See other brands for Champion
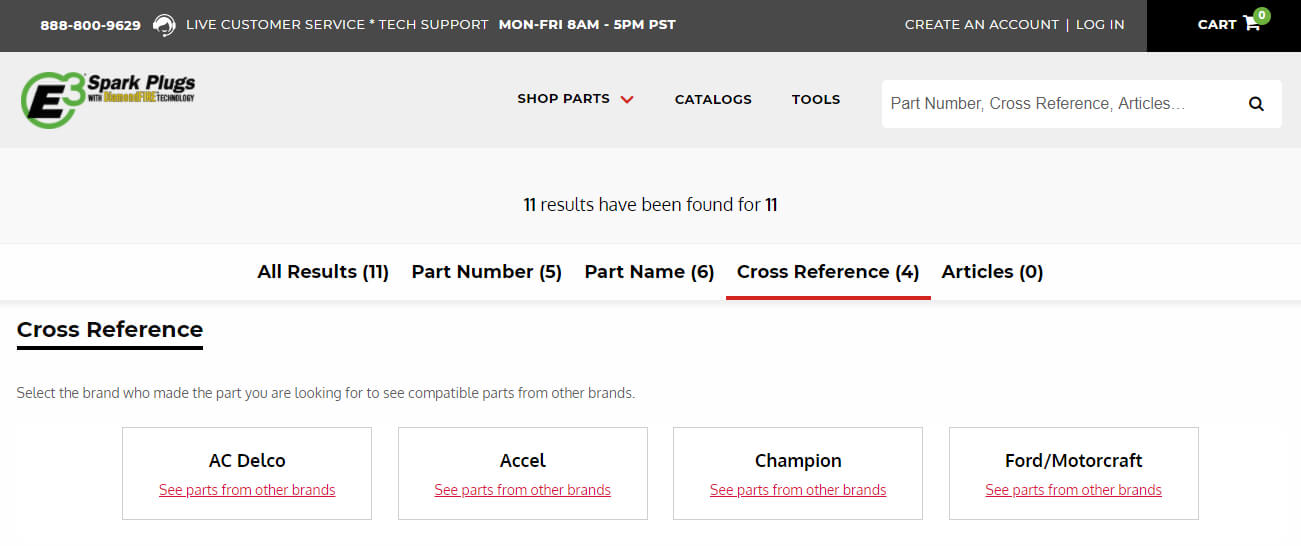Image resolution: width=1301 pixels, height=546 pixels. [x=798, y=490]
